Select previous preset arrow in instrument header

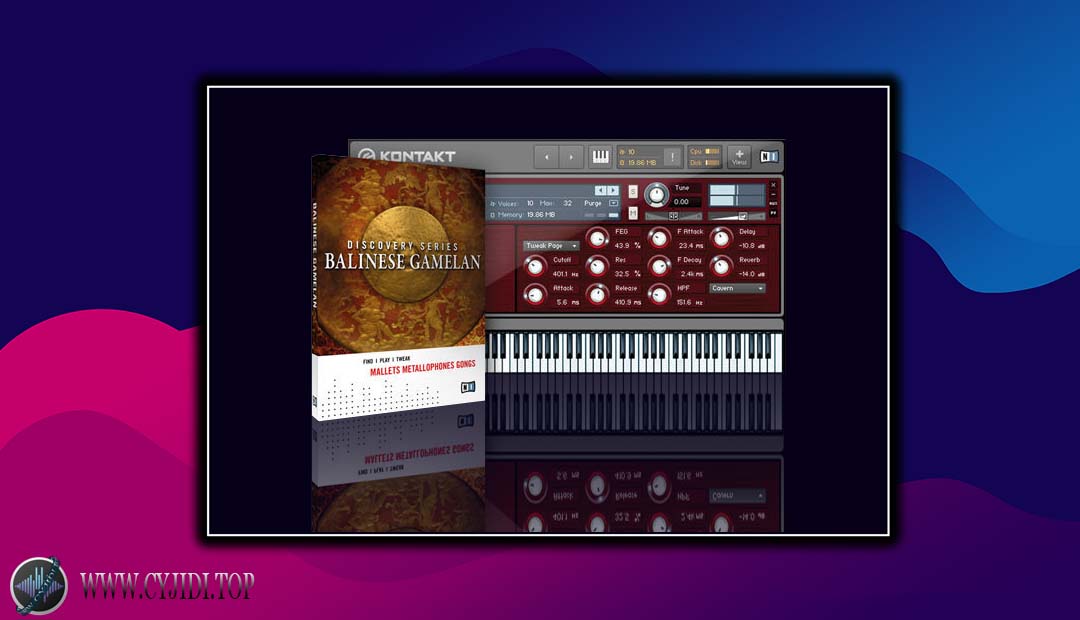pyautogui.click(x=601, y=190)
